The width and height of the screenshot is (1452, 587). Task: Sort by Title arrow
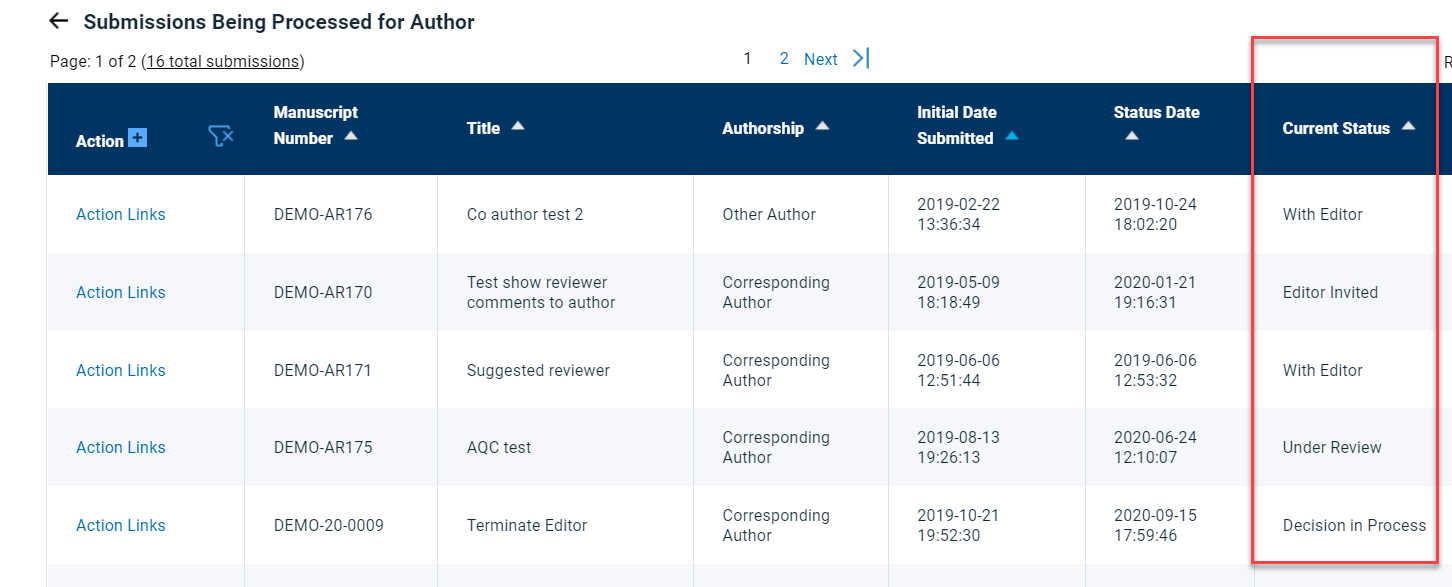tap(518, 126)
